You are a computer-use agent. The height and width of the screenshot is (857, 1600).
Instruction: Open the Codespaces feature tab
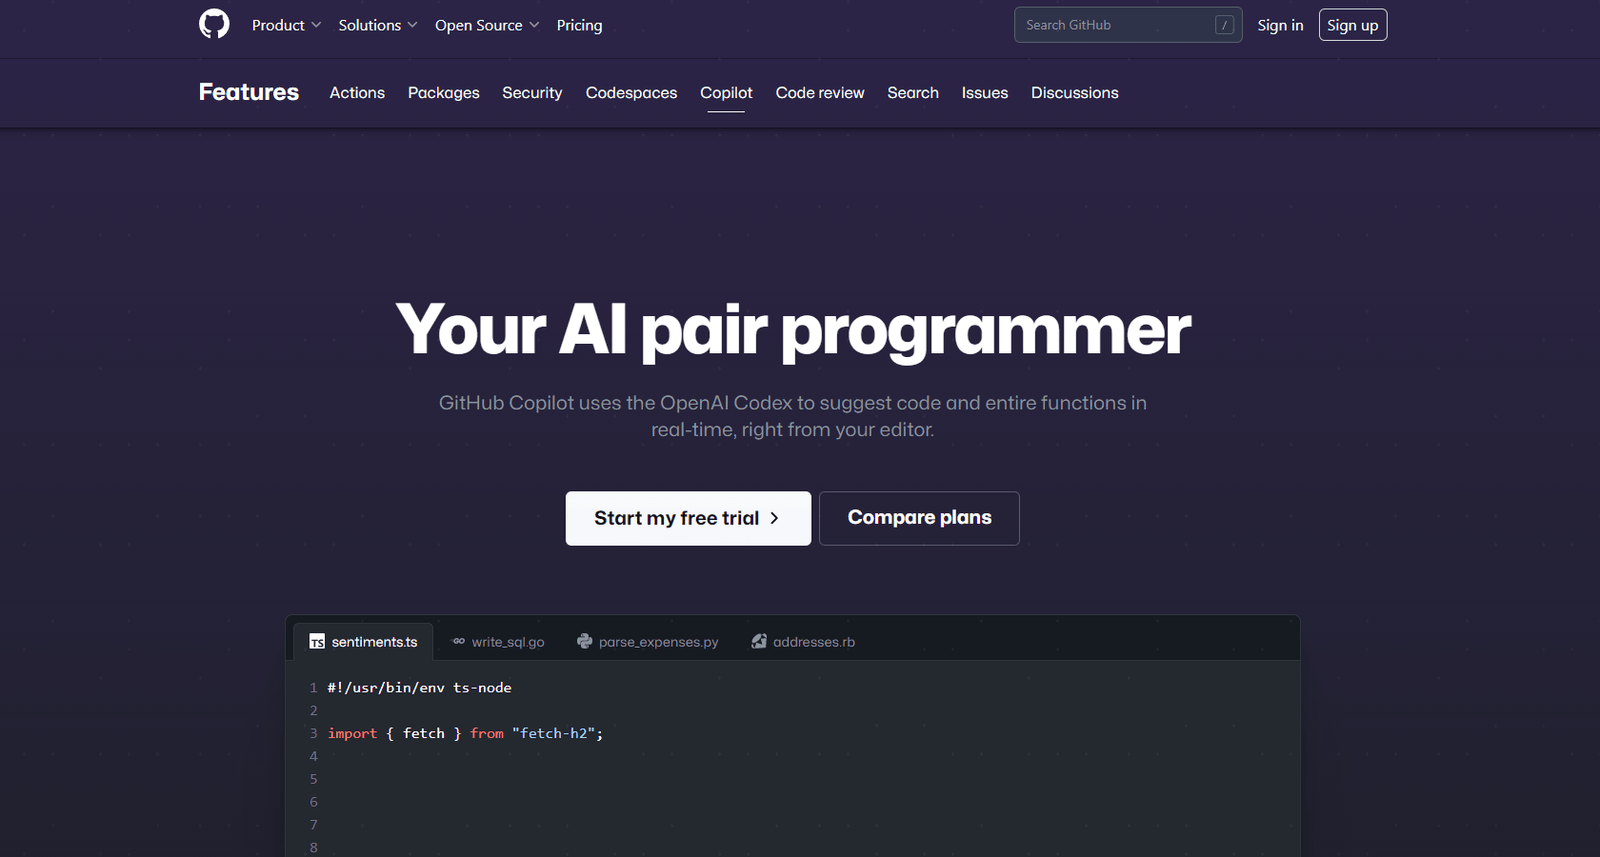tap(631, 93)
